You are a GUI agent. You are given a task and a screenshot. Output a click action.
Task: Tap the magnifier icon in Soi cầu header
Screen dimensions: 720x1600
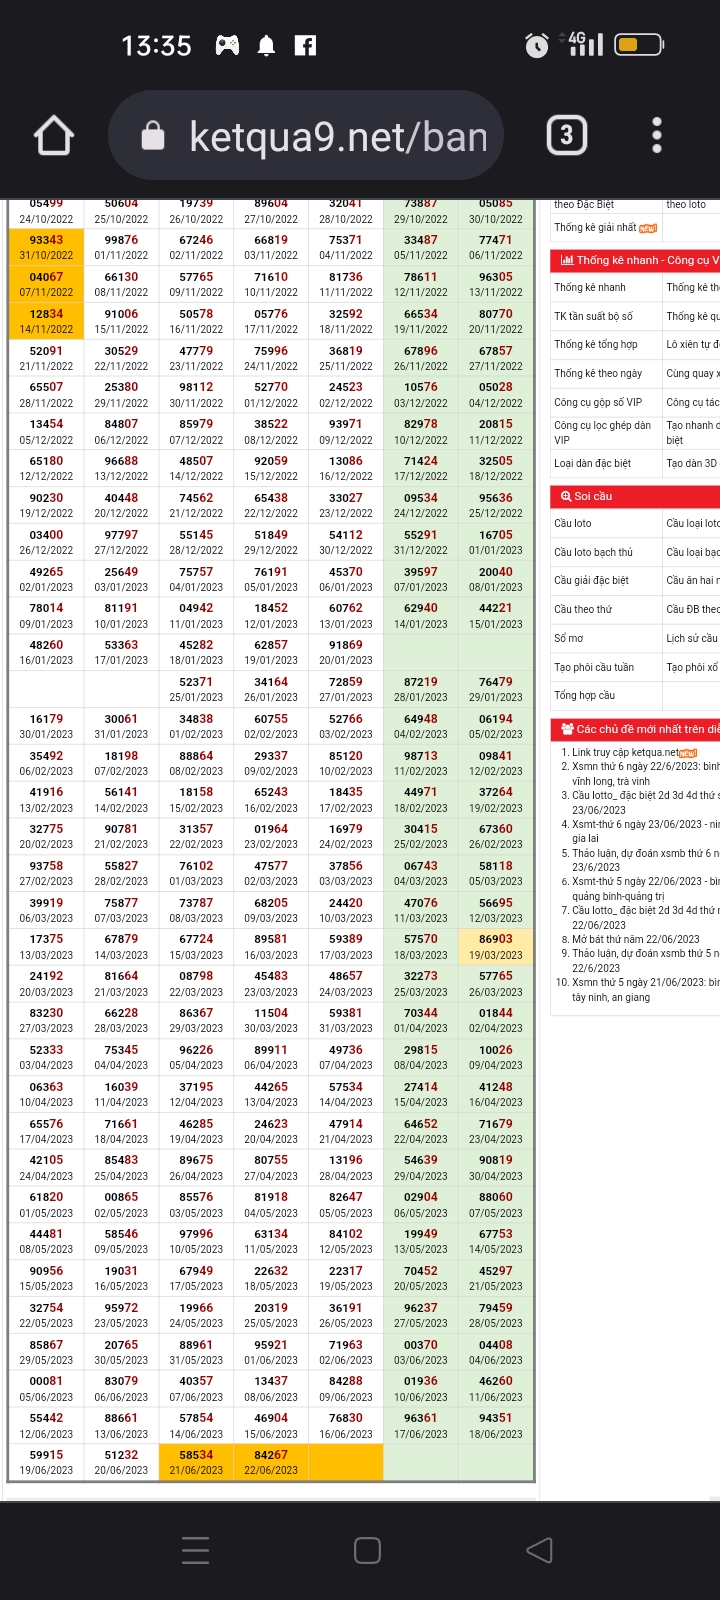565,496
